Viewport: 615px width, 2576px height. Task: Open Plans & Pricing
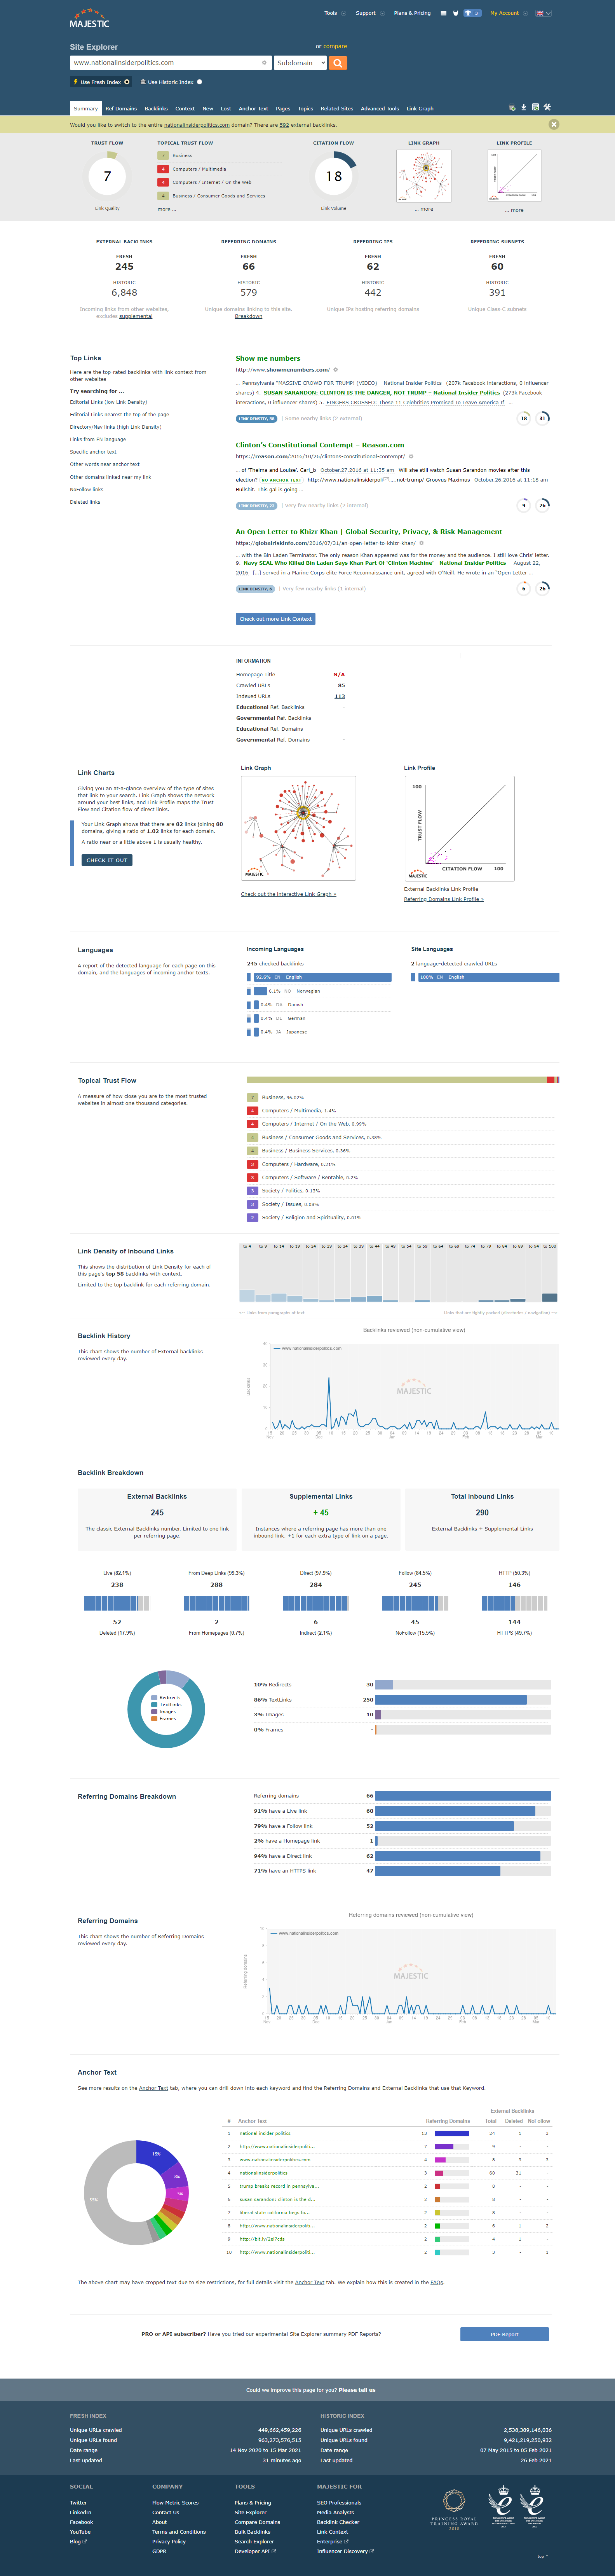(412, 13)
